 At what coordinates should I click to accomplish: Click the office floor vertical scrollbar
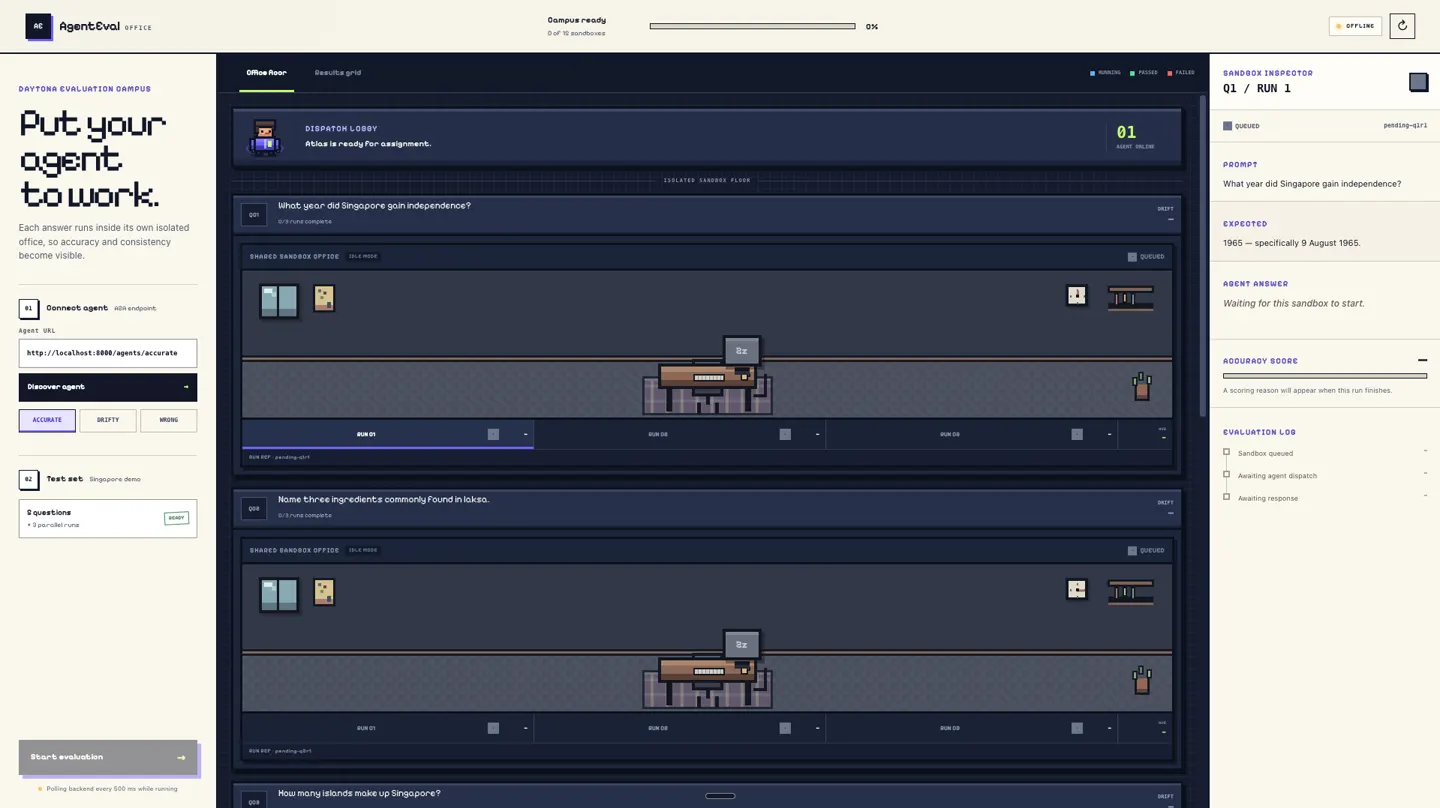pos(1203,255)
